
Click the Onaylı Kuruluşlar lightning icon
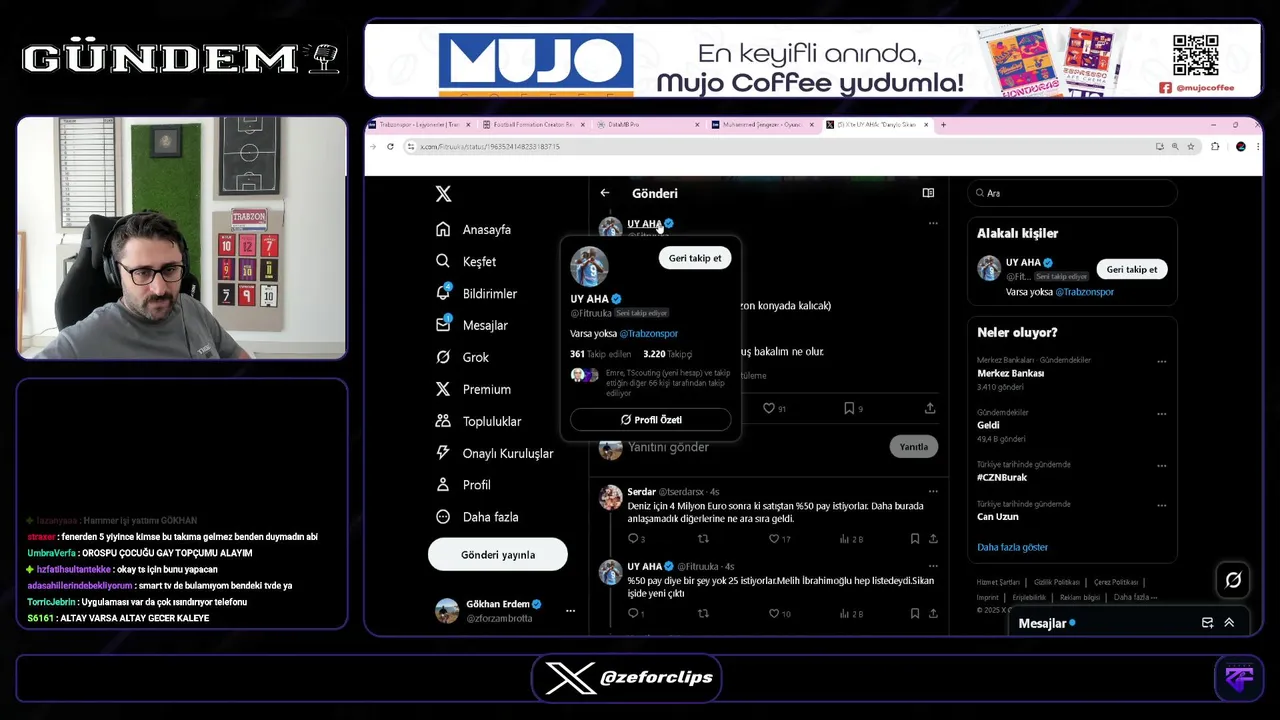coord(443,453)
